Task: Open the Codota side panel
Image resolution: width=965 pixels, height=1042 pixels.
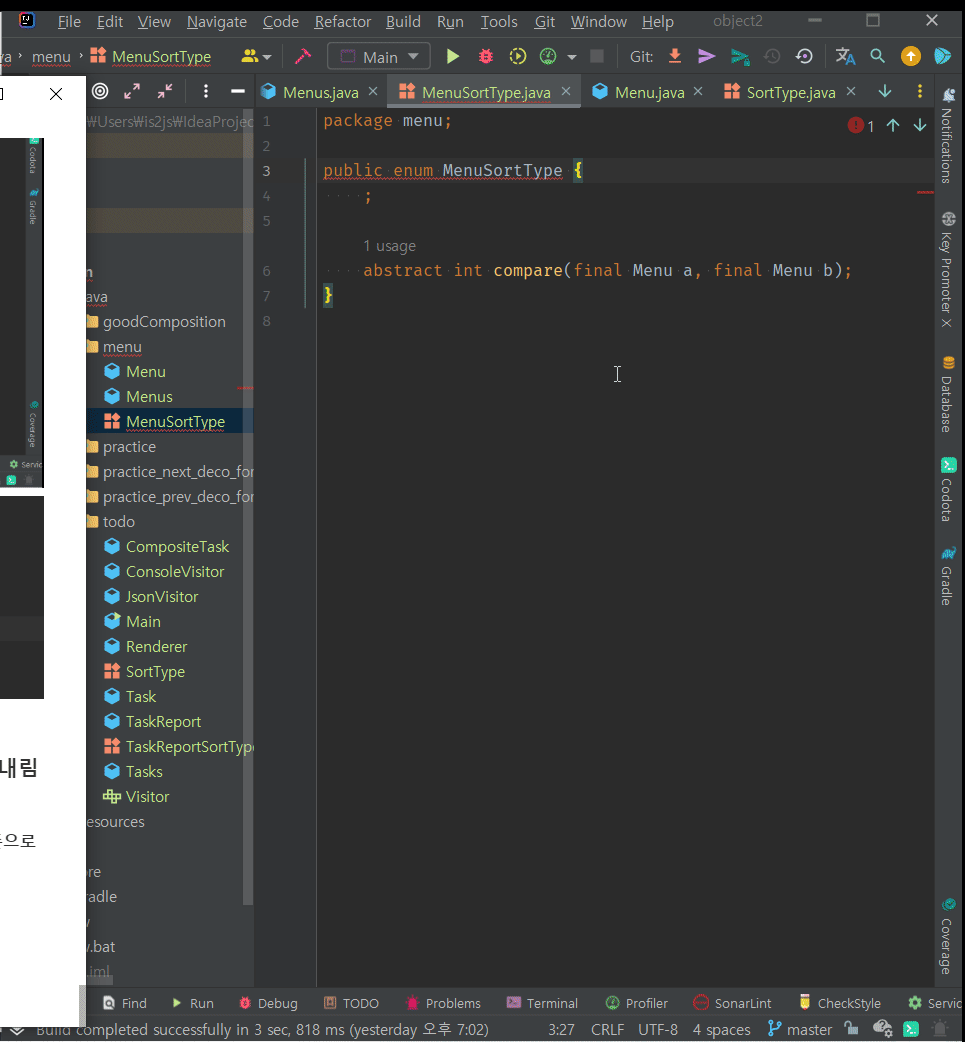Action: [x=948, y=489]
